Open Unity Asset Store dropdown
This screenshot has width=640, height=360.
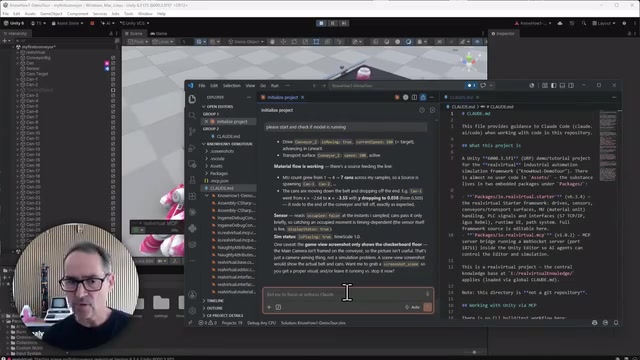coord(67,23)
